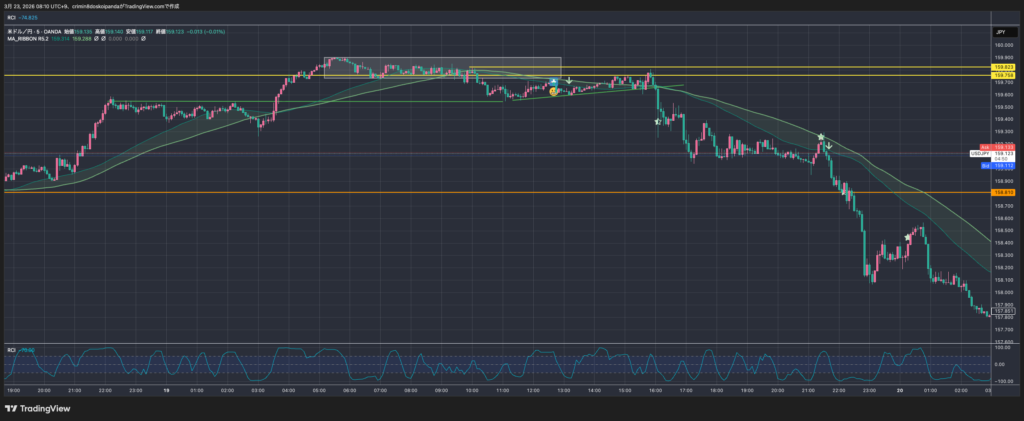Click the star marker on the 16:00 drop candle
1024x421 pixels.
click(x=657, y=121)
